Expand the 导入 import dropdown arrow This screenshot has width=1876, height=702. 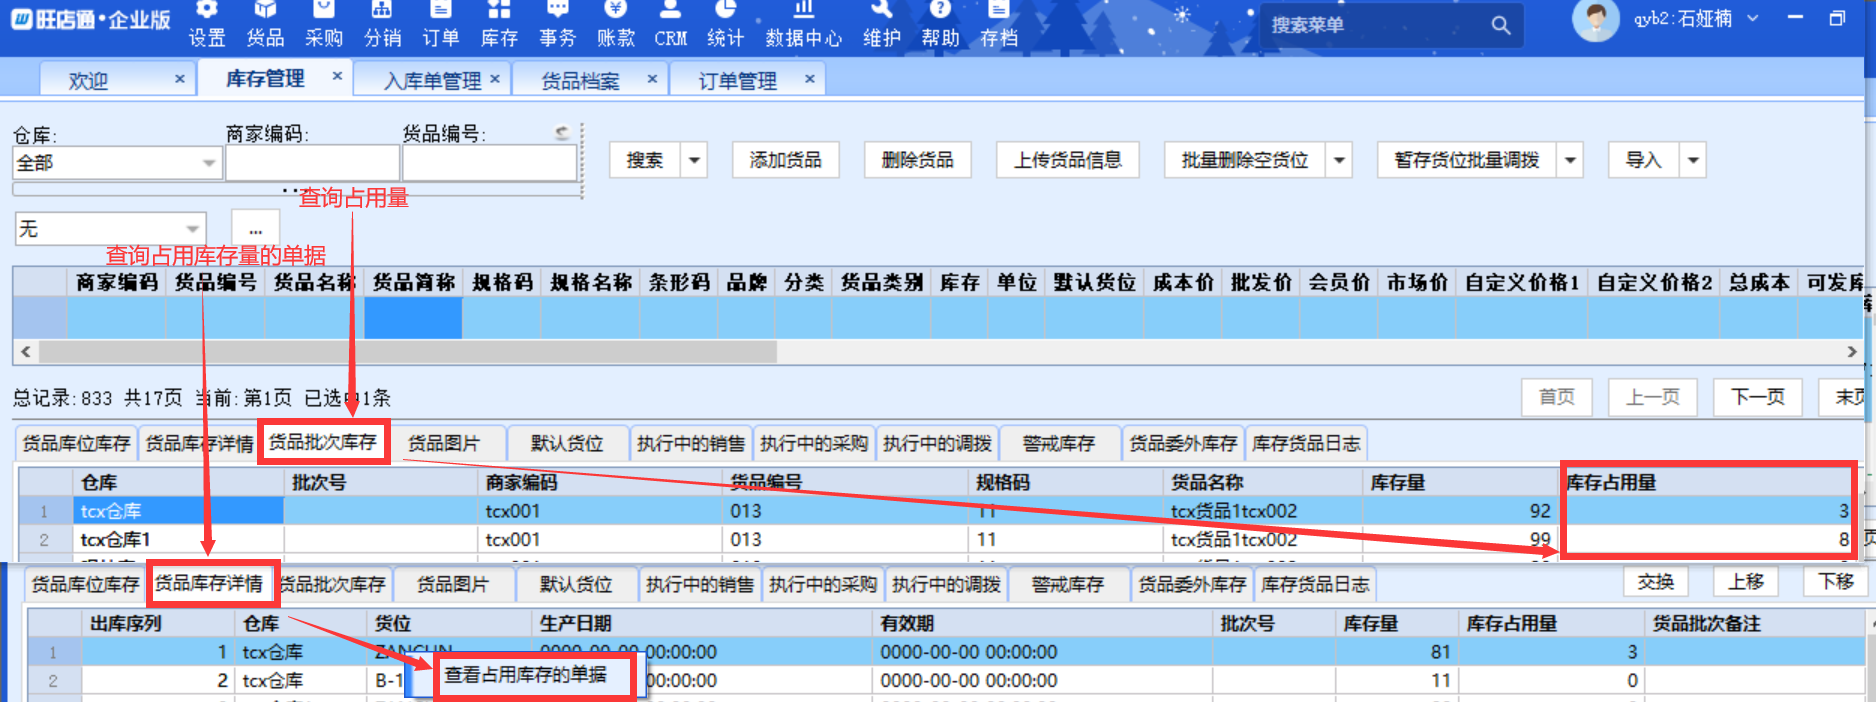pos(1692,160)
